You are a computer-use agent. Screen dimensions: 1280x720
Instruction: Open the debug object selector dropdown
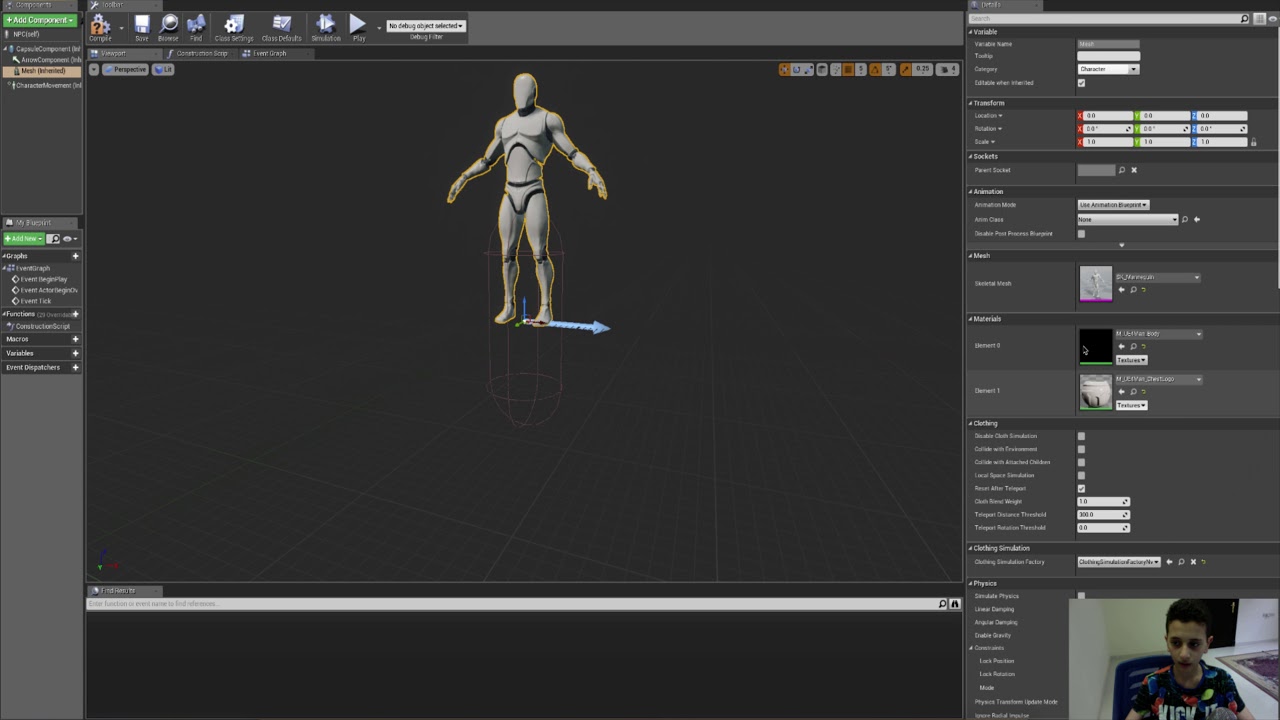tap(426, 25)
